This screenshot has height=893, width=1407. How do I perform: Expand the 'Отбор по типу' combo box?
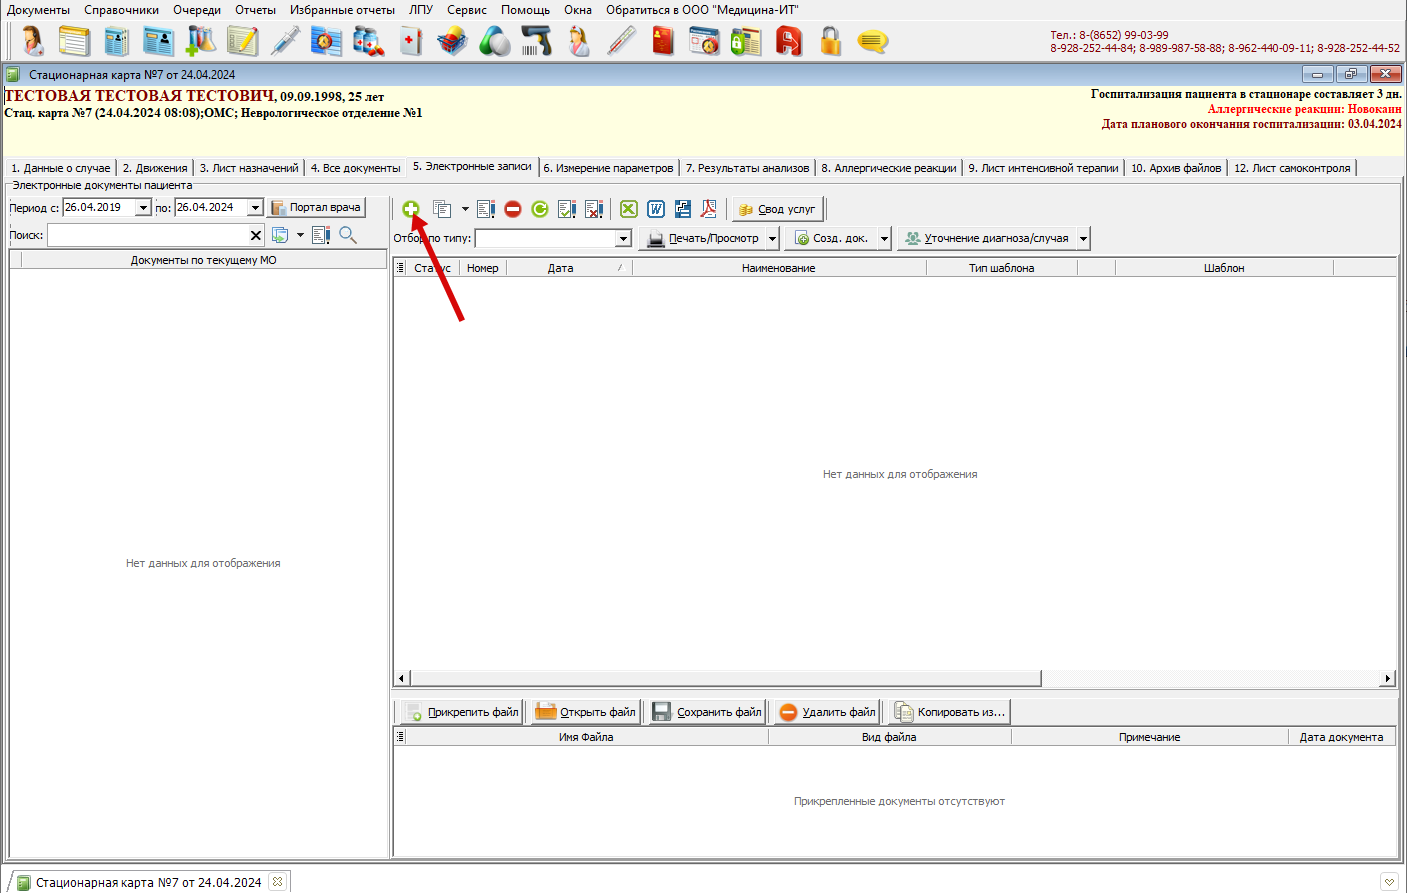pos(623,239)
